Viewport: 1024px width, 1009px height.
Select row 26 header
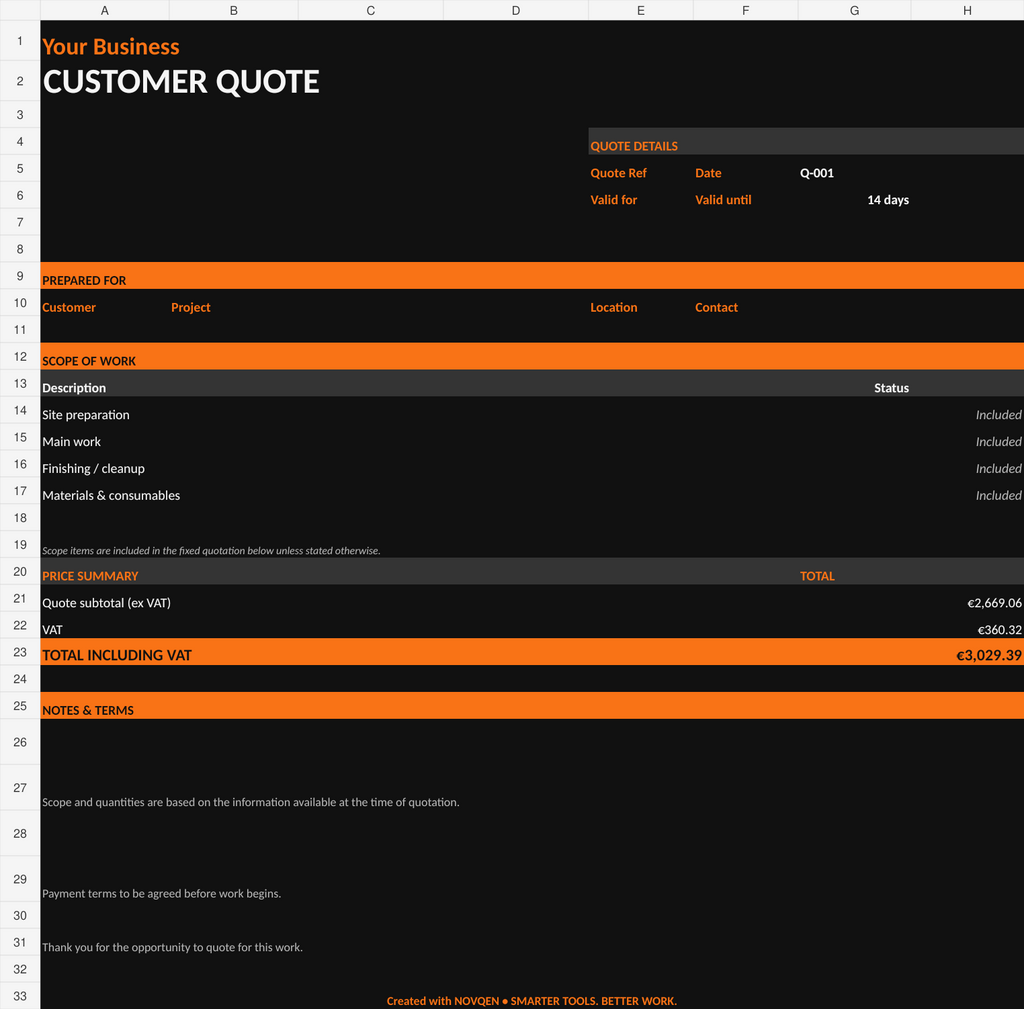[20, 742]
